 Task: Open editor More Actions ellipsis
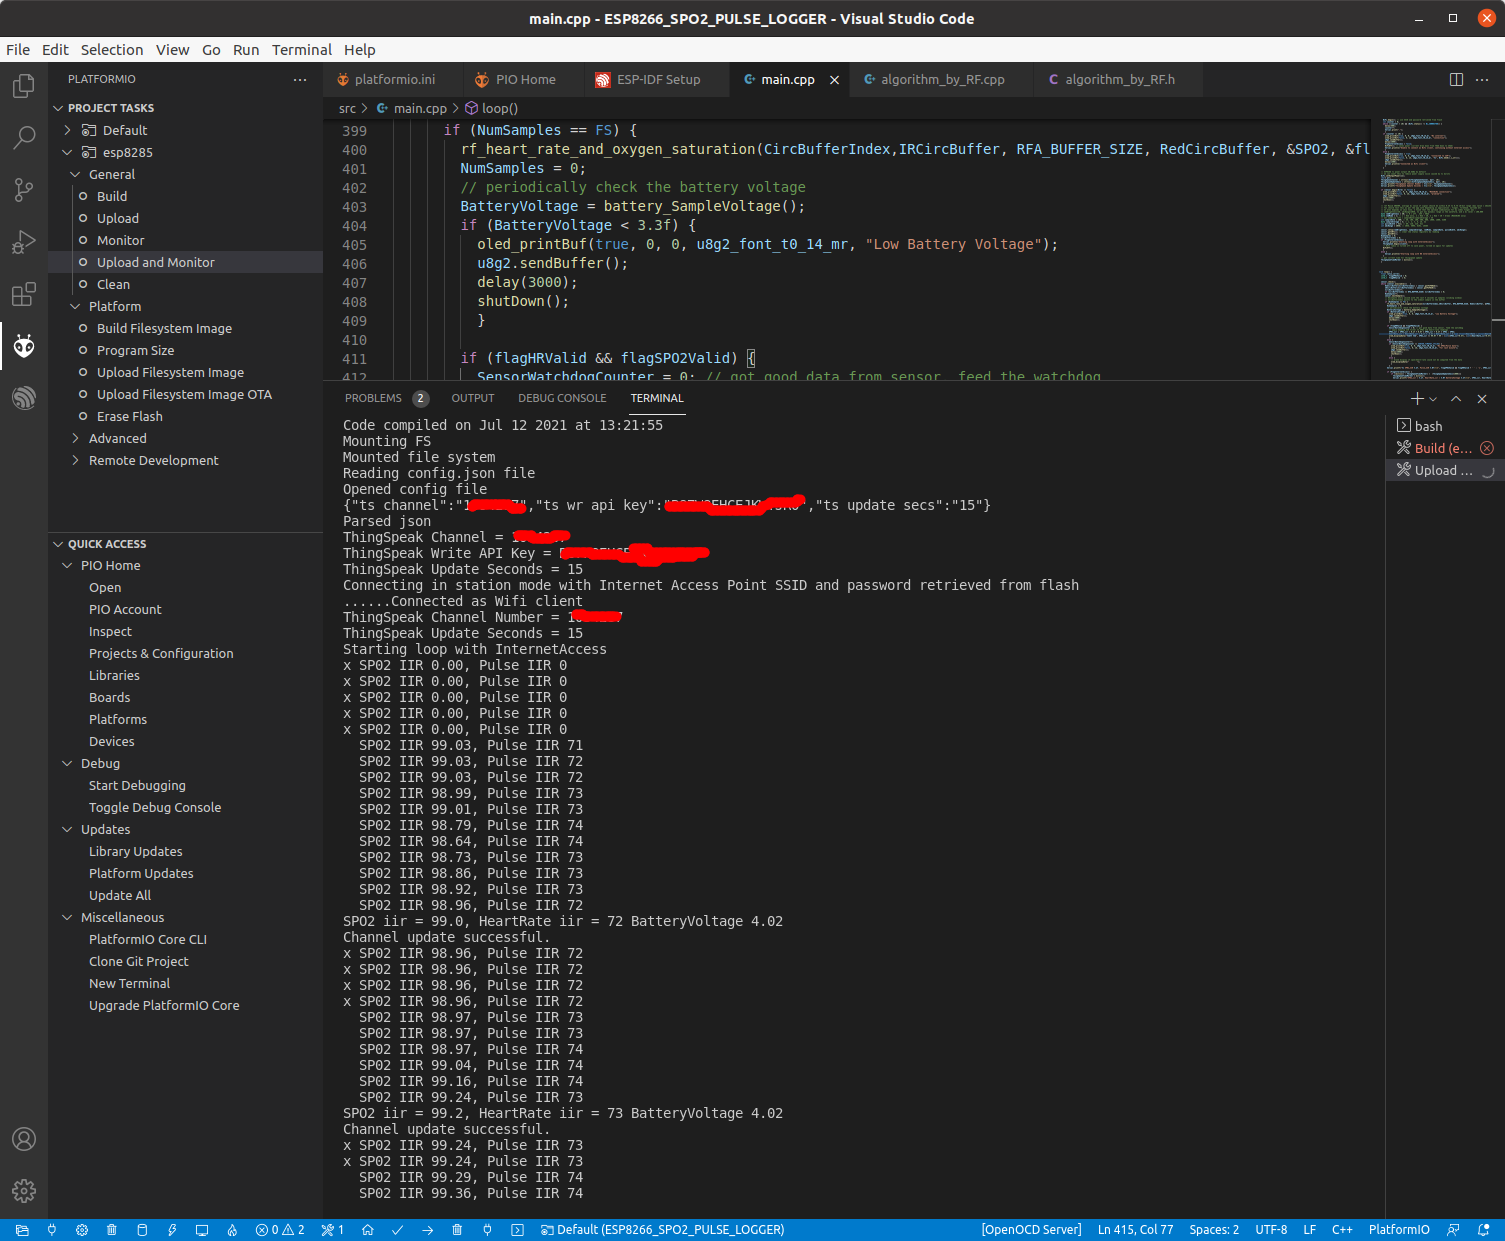[x=1482, y=80]
